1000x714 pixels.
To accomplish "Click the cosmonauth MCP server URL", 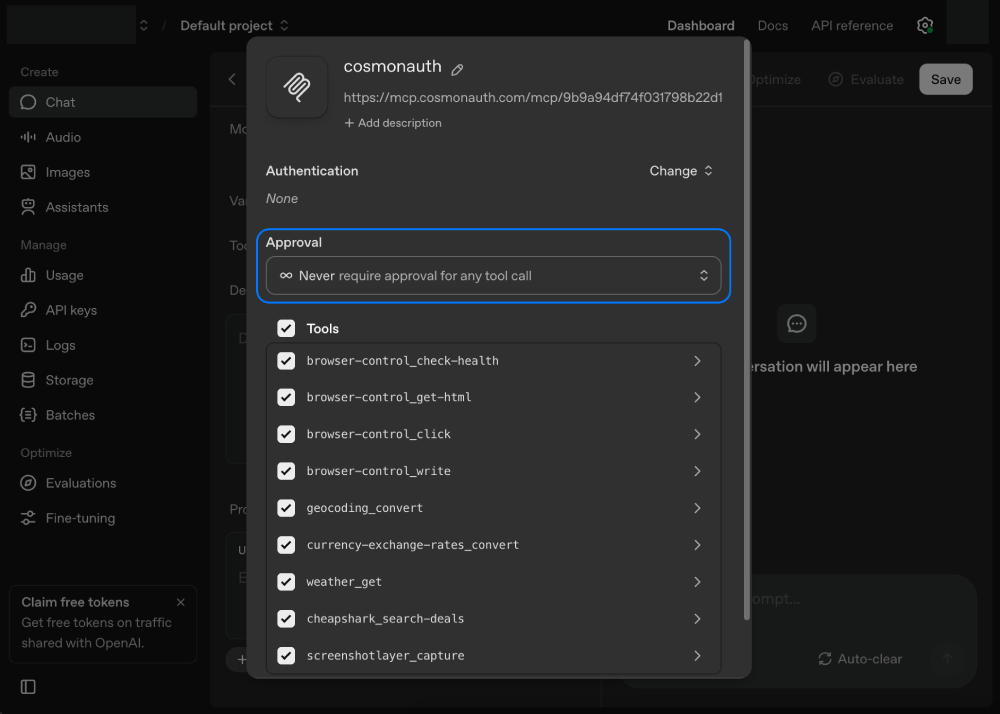I will coord(533,98).
